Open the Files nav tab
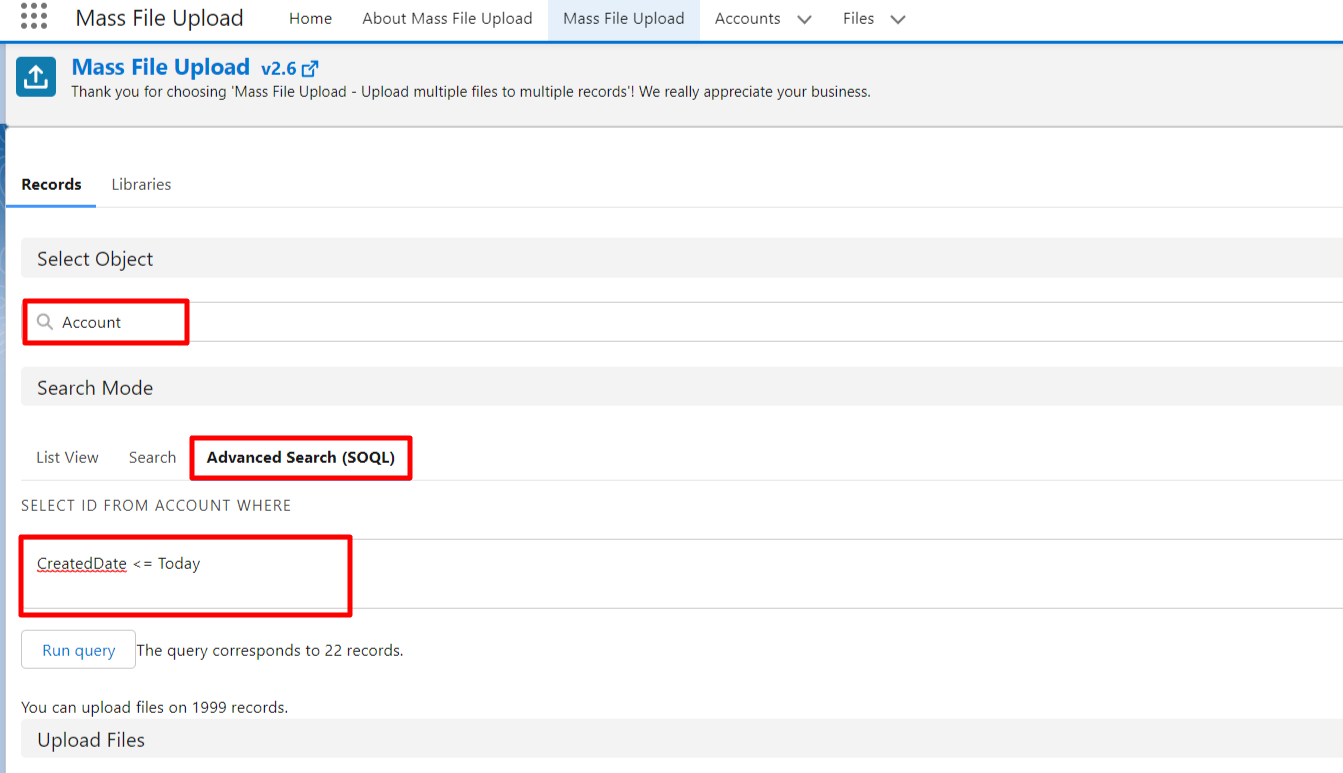1343x773 pixels. [x=858, y=19]
